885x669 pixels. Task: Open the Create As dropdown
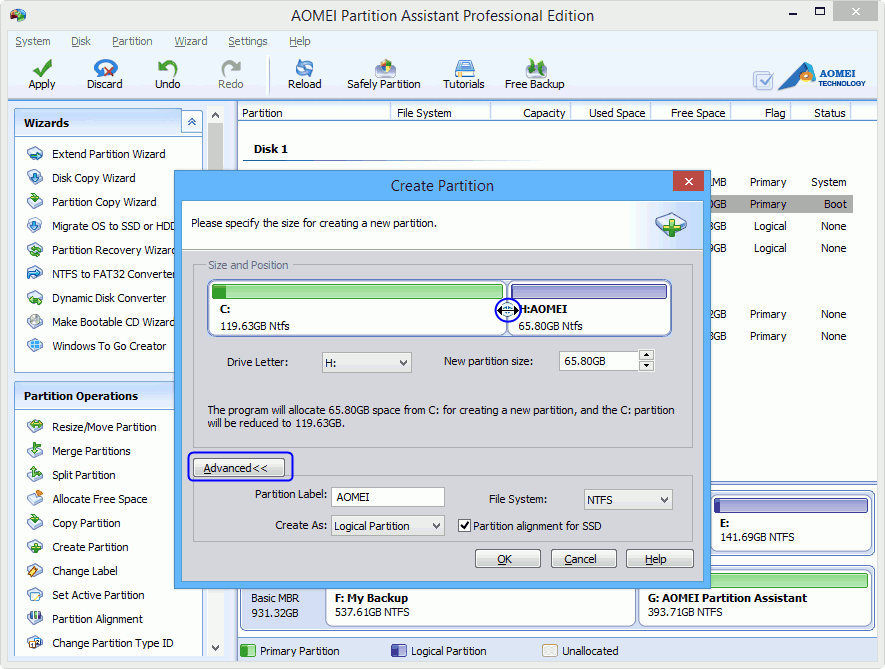tap(387, 526)
